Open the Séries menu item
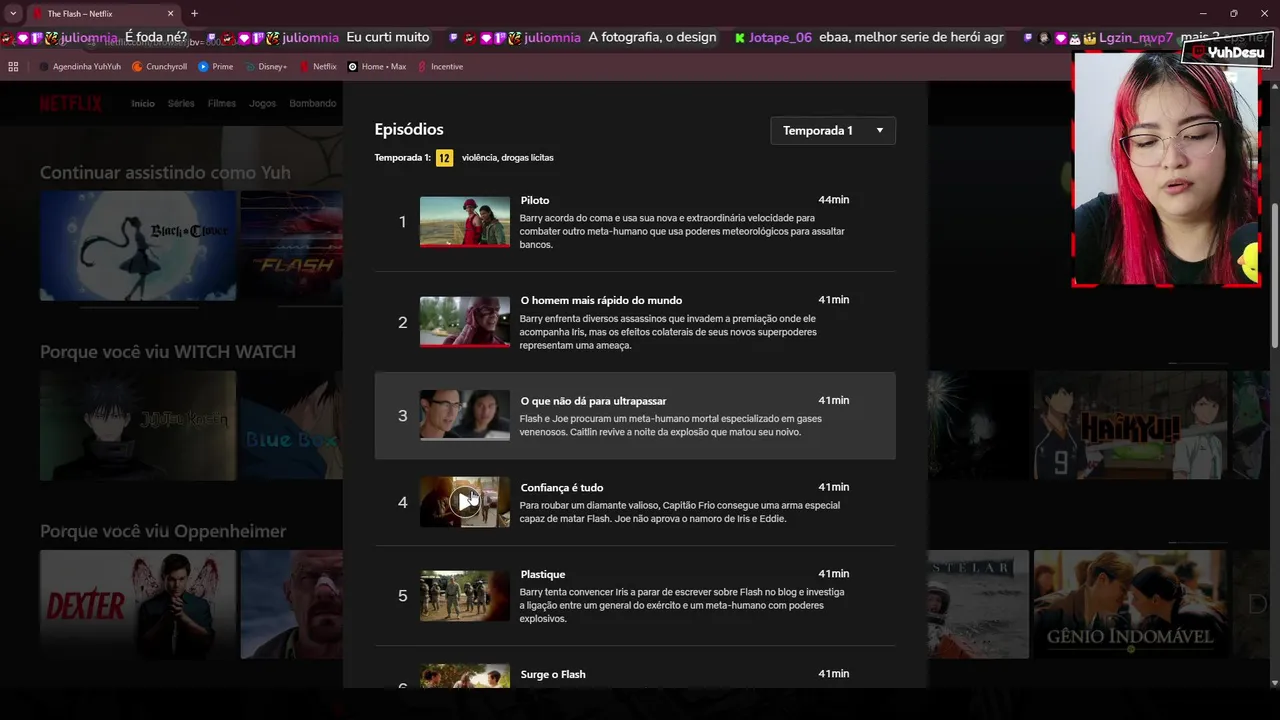The image size is (1280, 720). tap(181, 103)
